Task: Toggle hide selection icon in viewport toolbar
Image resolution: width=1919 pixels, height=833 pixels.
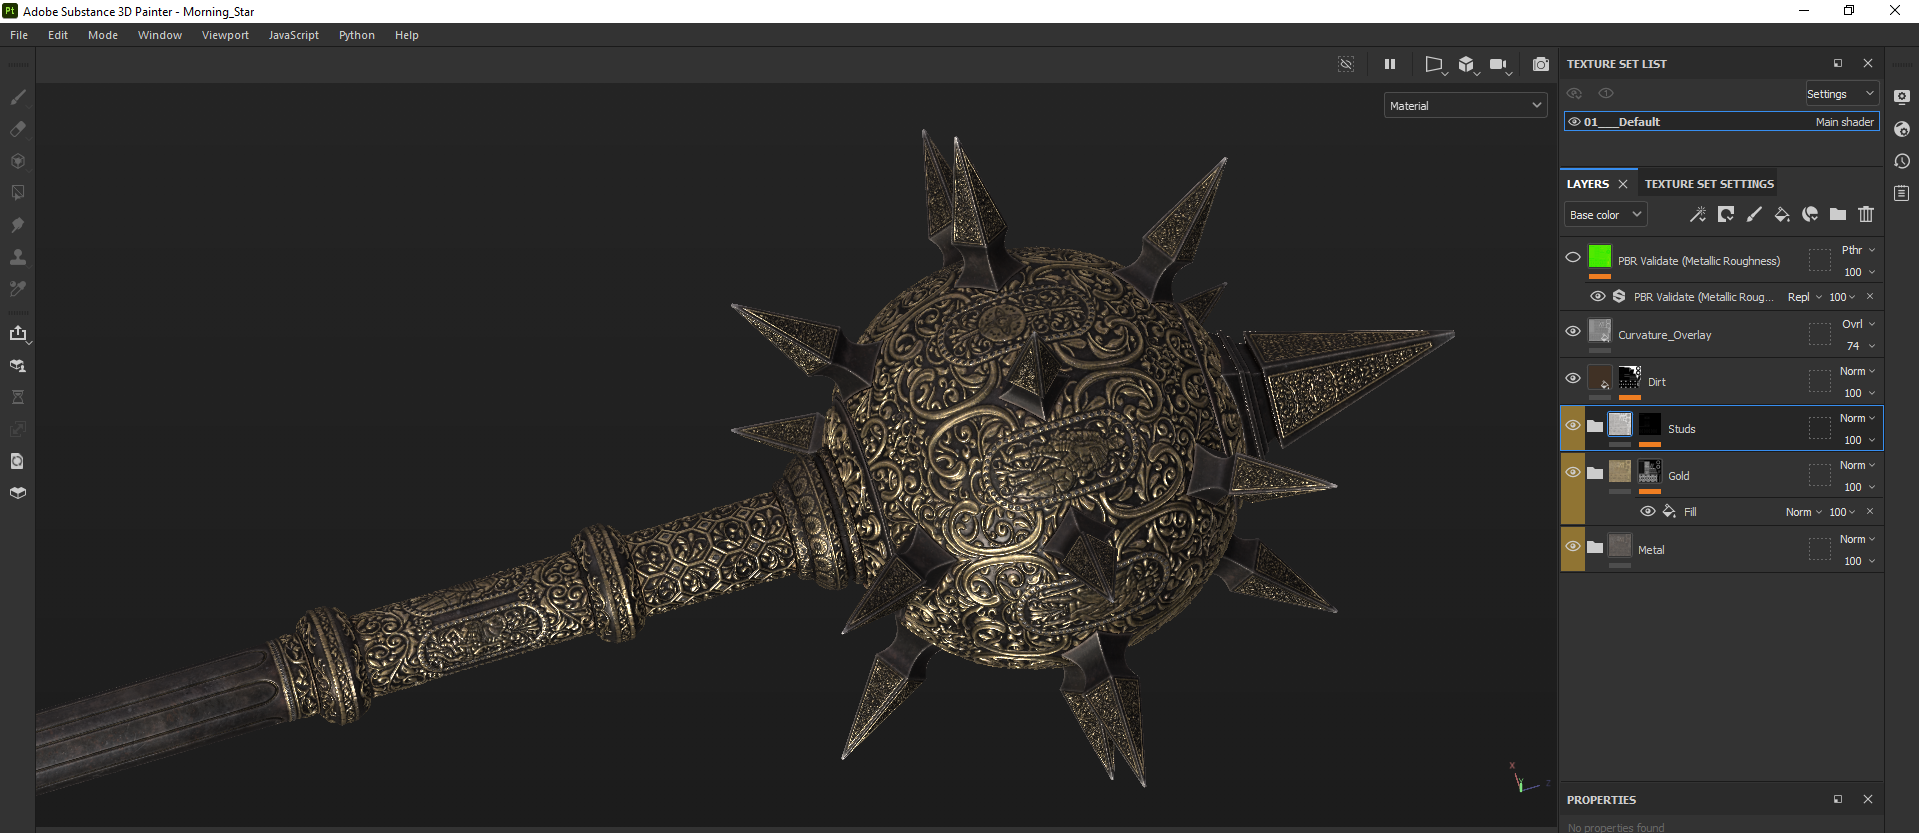Action: [x=1346, y=64]
